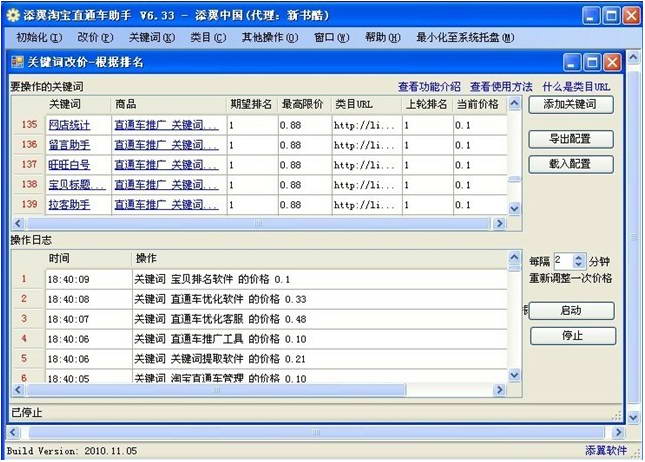Open the 查看功能介绍 link
This screenshot has height=462, width=645.
[x=429, y=86]
